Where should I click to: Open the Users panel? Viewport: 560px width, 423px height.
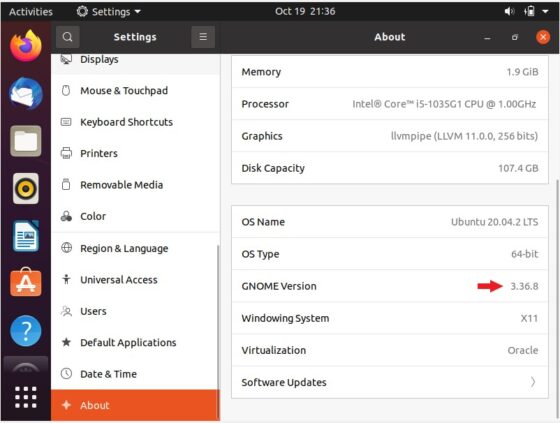135,311
